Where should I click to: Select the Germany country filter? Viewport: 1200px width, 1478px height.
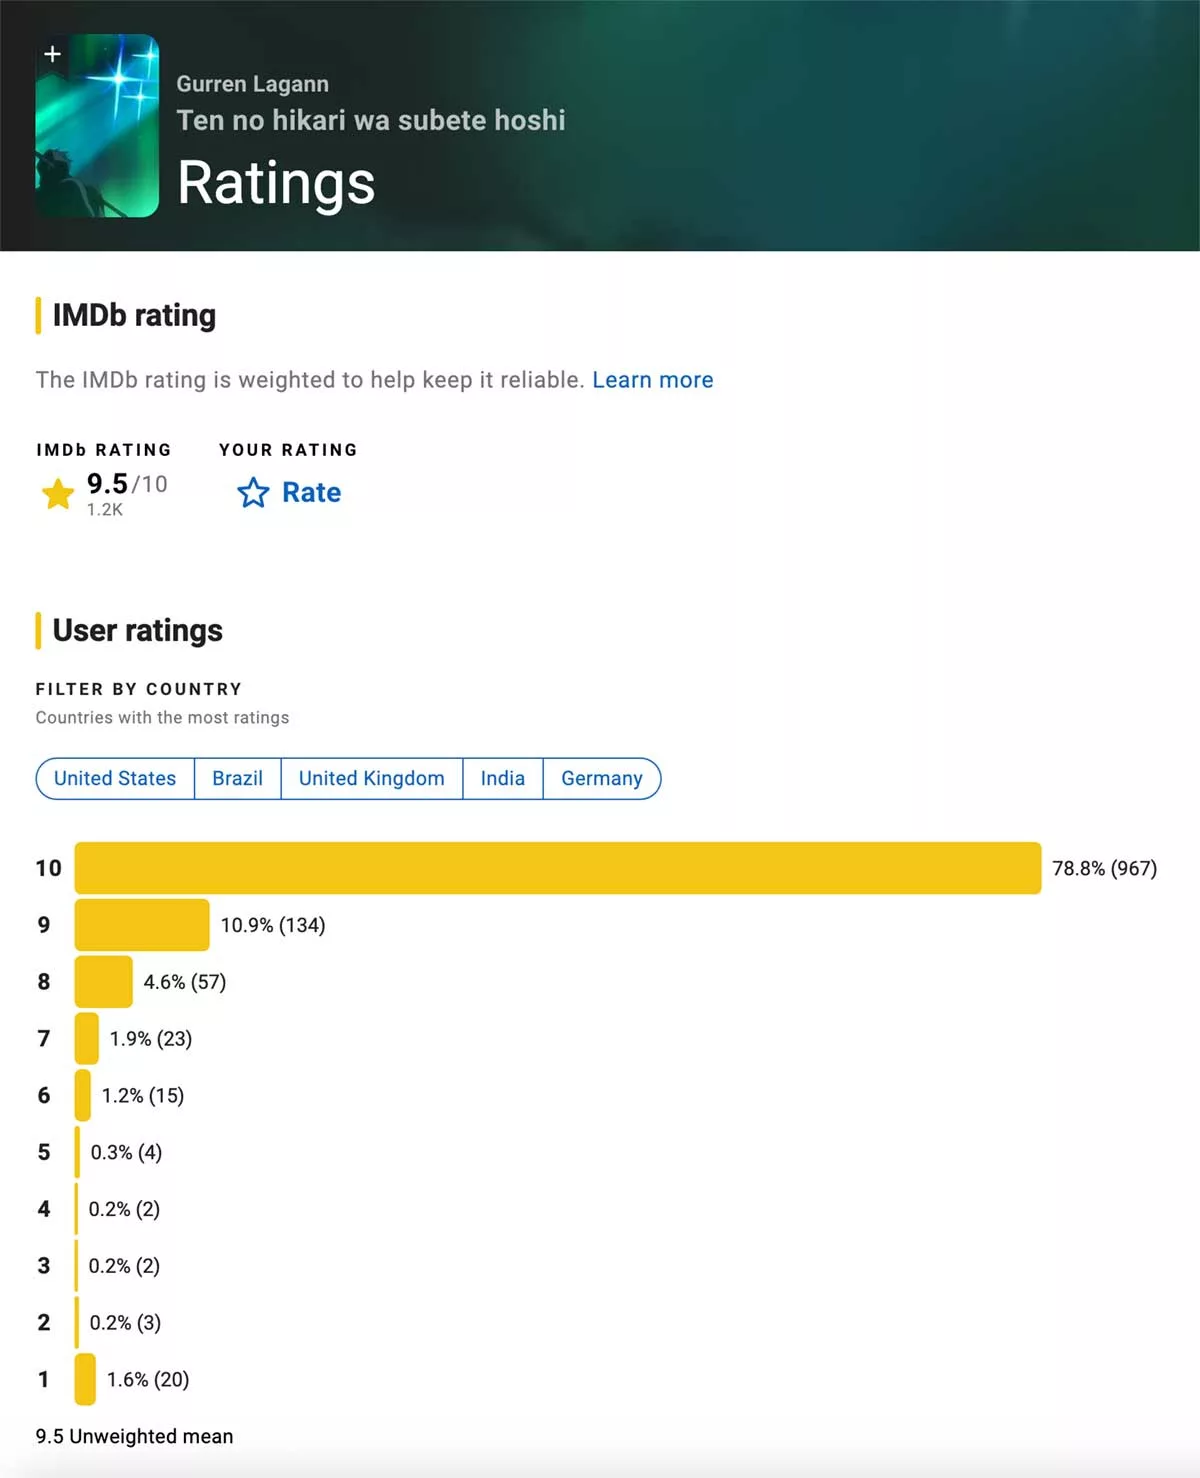pyautogui.click(x=601, y=779)
